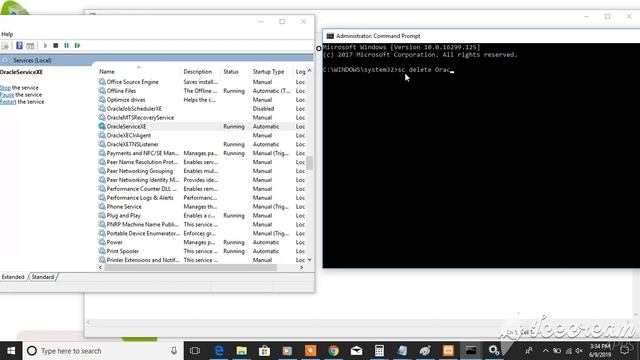
Task: Click the Start Service play toolbar icon
Action: point(45,45)
